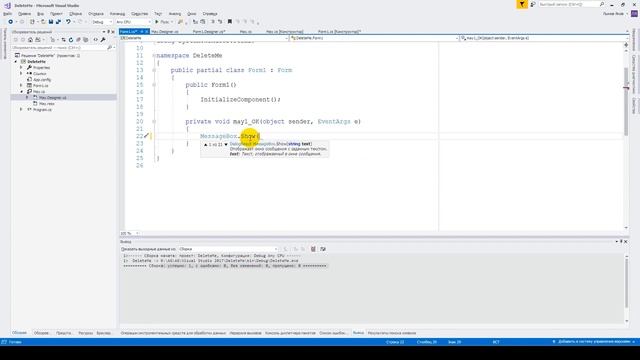Open the Any CPU platform dropdown
The width and height of the screenshot is (640, 360).
(133, 22)
